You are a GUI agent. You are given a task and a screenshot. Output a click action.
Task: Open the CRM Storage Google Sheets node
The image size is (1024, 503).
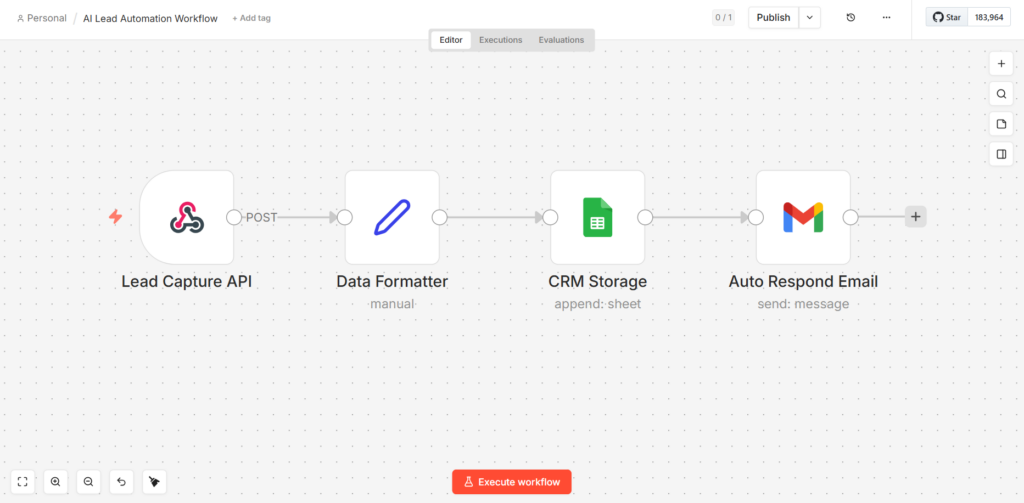598,218
